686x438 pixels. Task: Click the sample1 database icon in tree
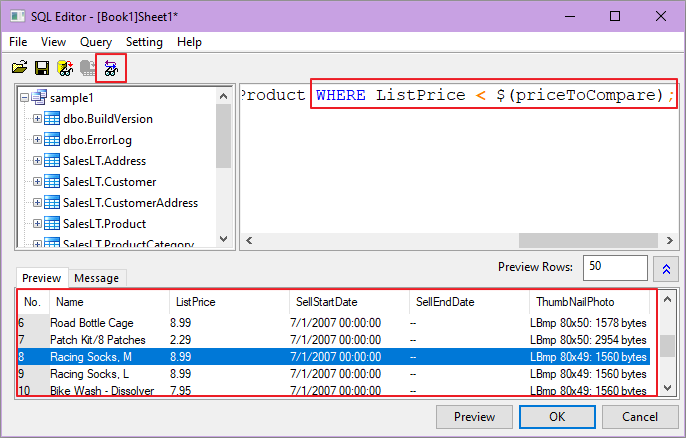click(x=40, y=98)
